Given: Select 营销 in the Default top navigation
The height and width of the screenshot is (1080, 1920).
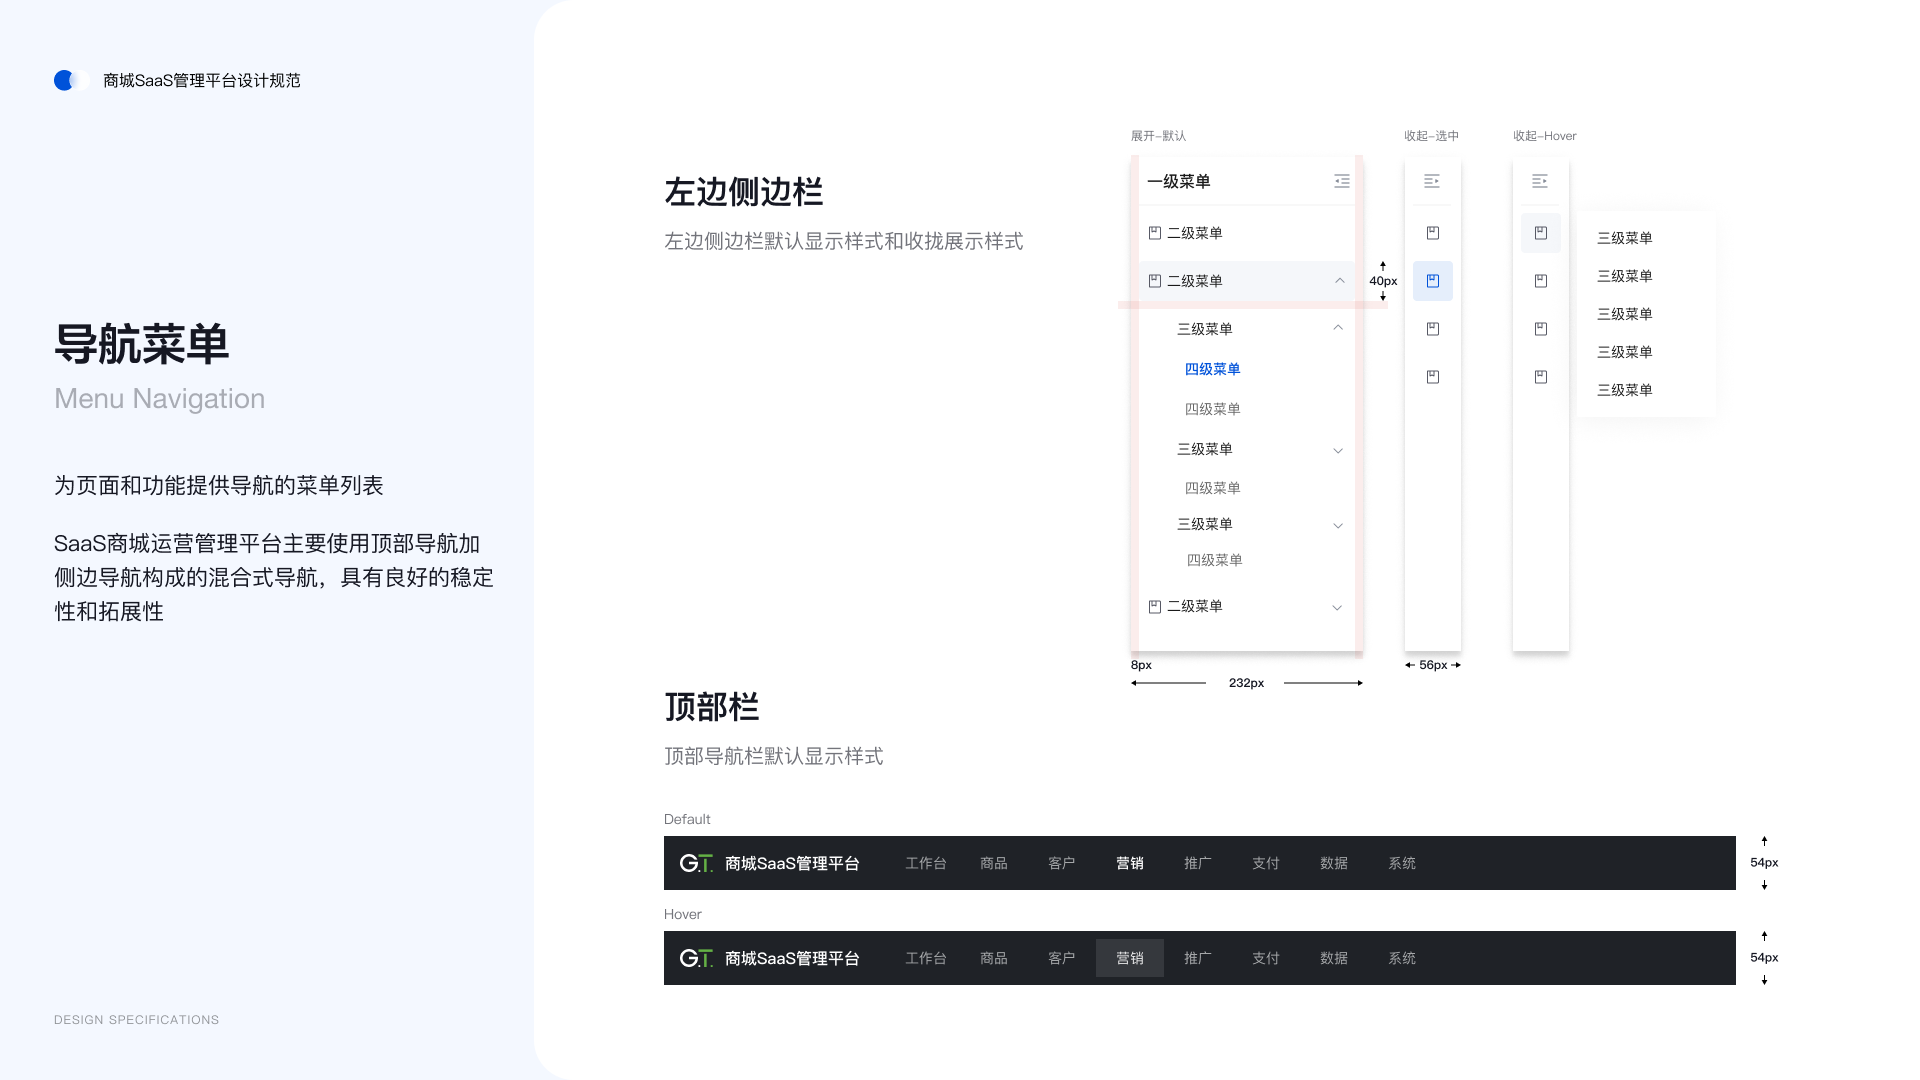Looking at the screenshot, I should (x=1129, y=863).
